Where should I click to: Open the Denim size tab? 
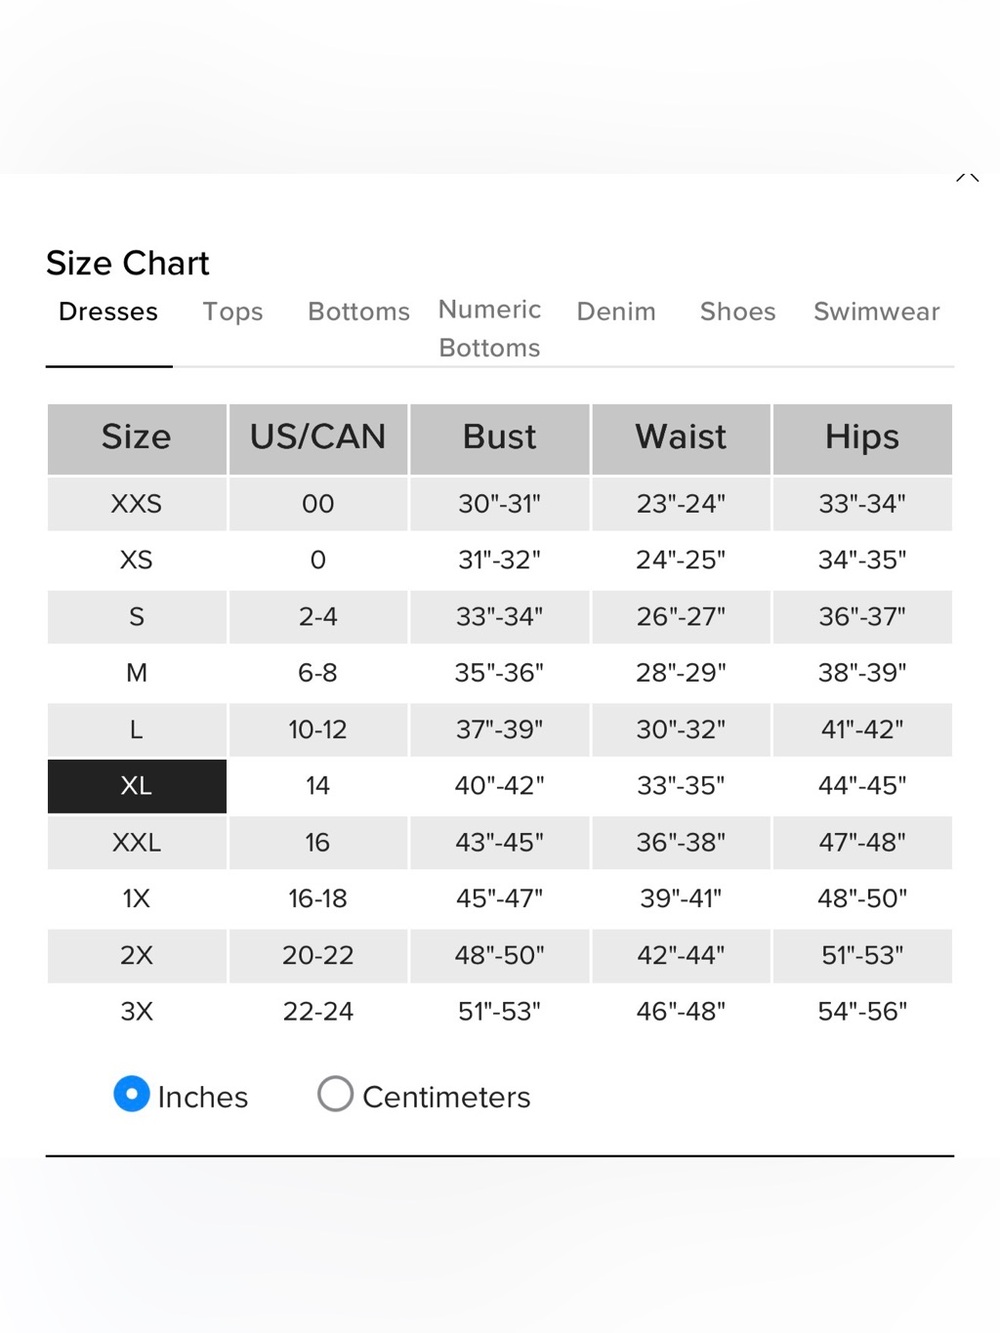(616, 312)
